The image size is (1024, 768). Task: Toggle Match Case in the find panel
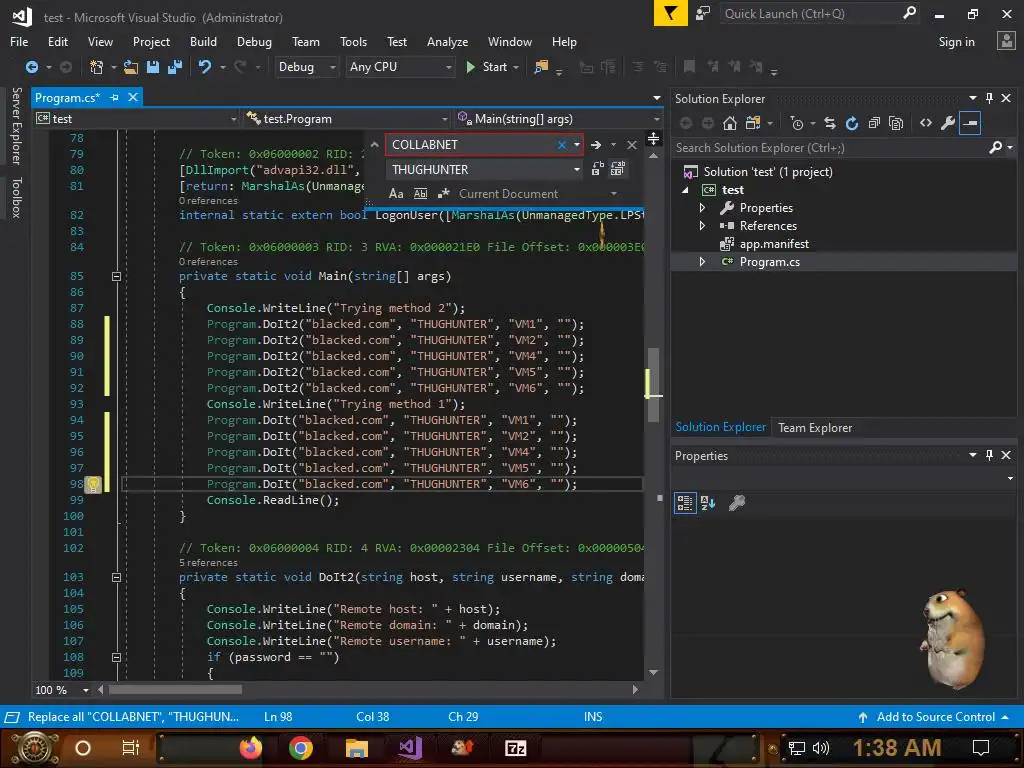coord(396,193)
